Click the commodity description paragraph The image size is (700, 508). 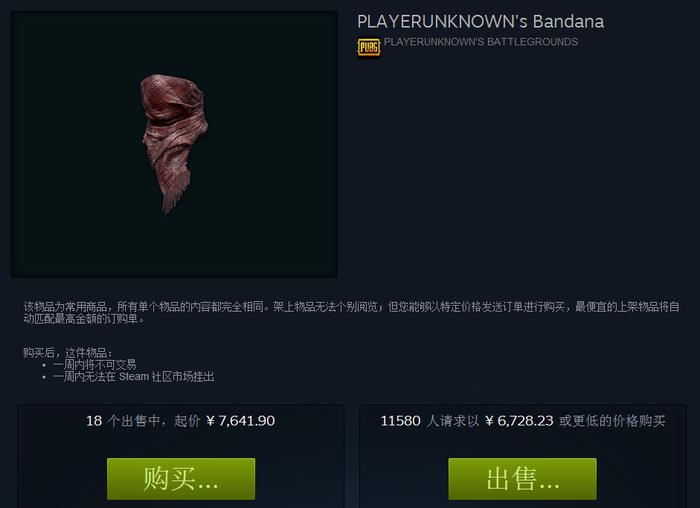(x=351, y=312)
